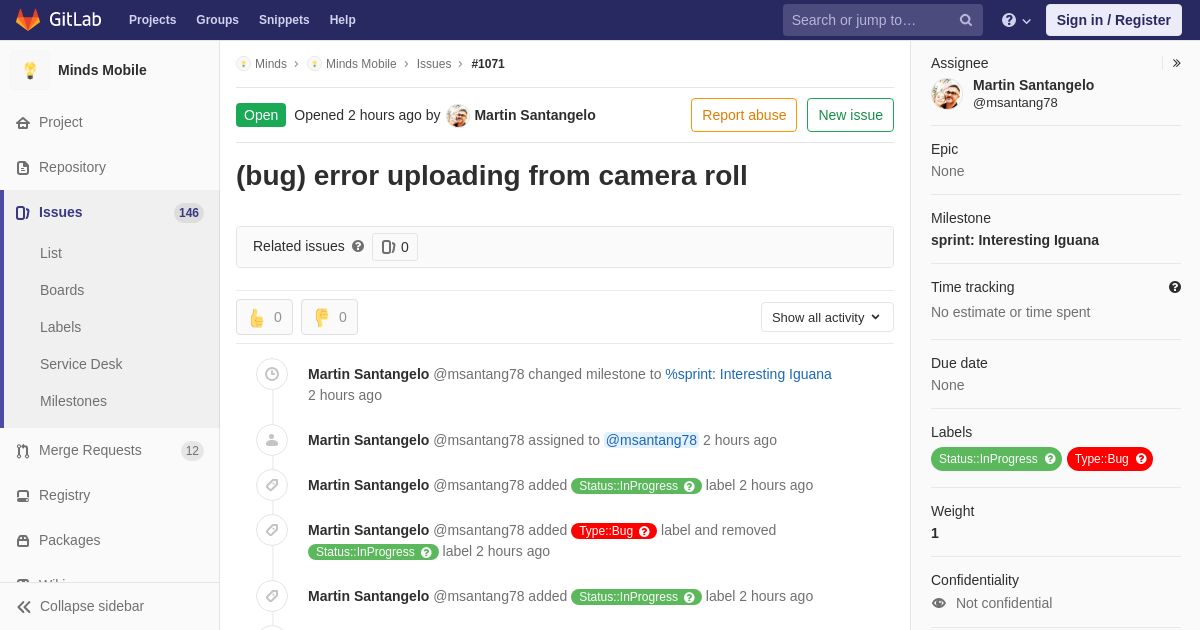Viewport: 1200px width, 630px height.
Task: Click the milestone change clock icon
Action: (x=272, y=374)
